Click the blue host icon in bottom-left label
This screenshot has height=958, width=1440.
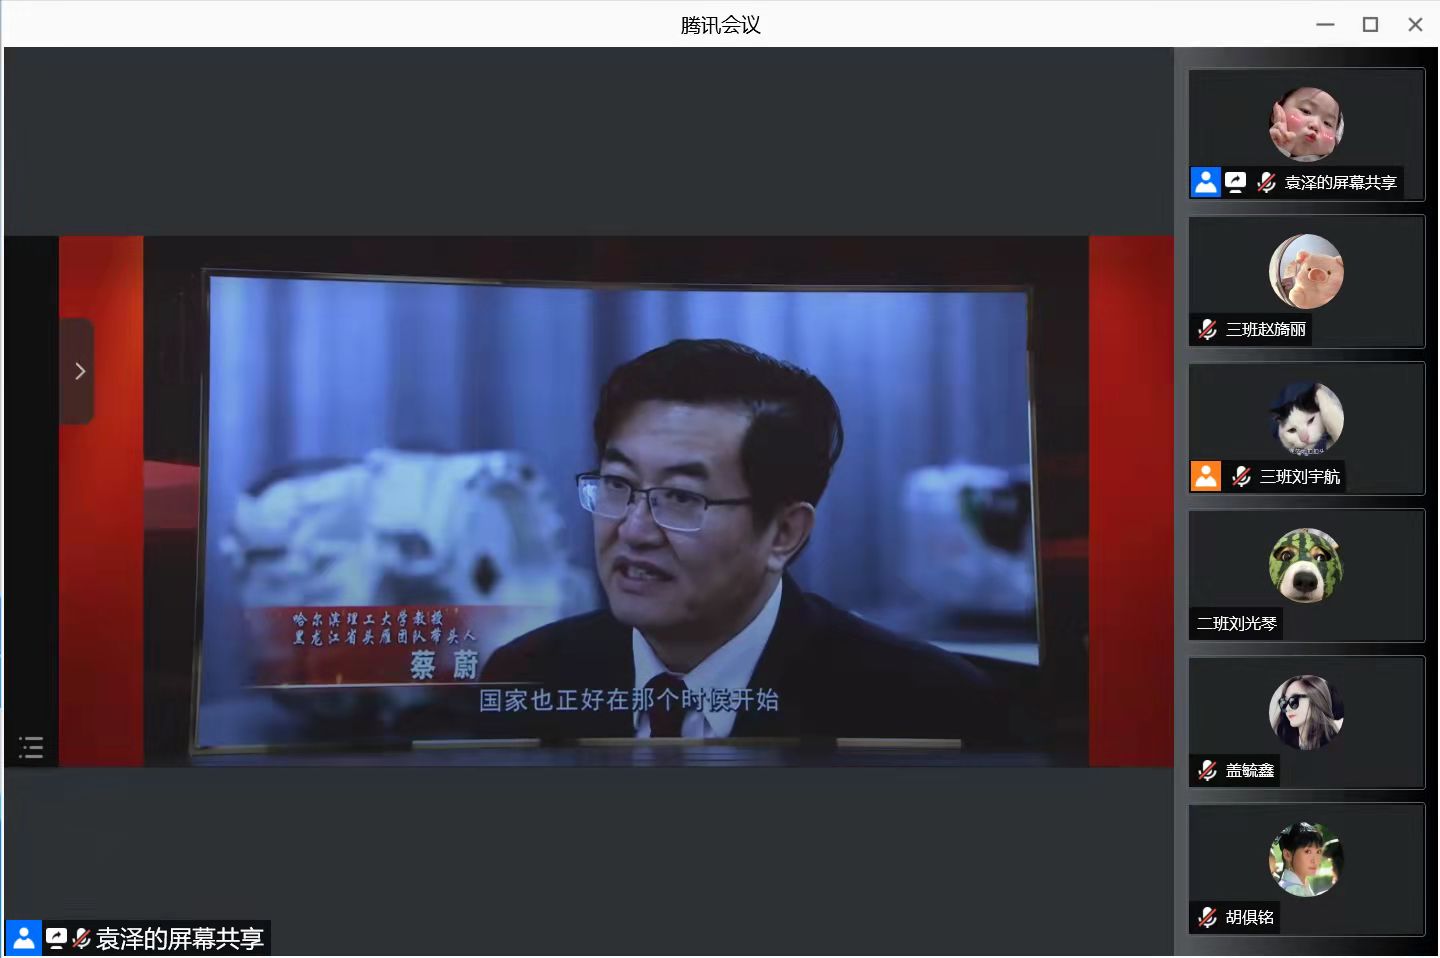coord(24,938)
